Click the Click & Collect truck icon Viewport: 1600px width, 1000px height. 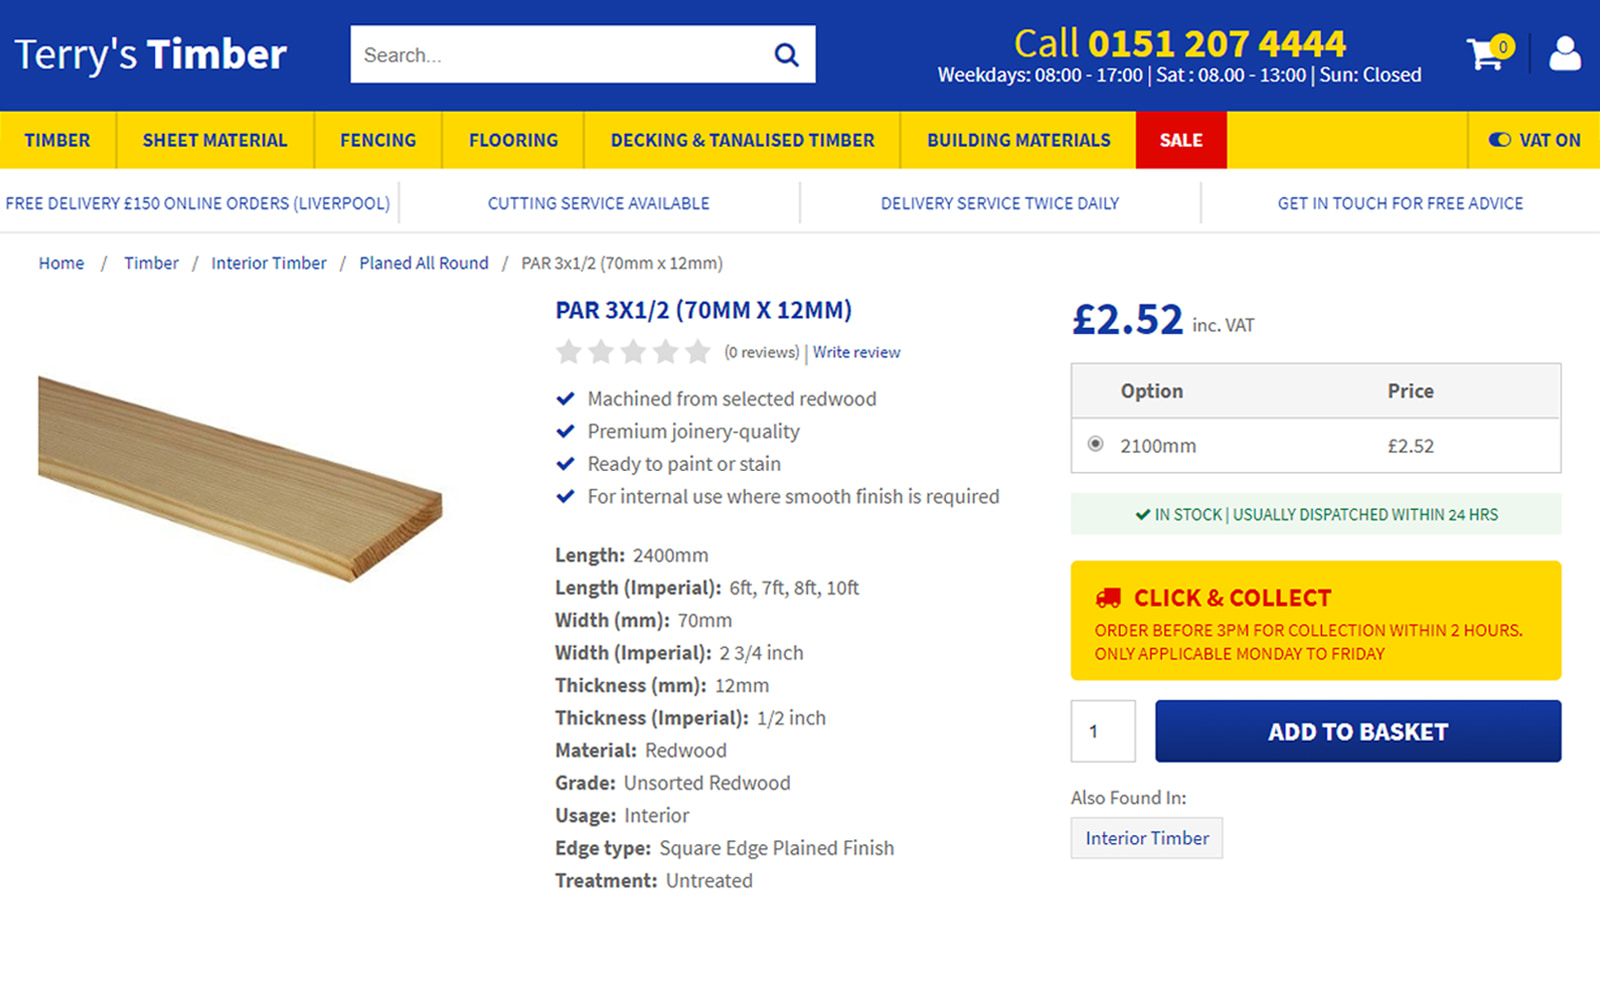[x=1108, y=598]
